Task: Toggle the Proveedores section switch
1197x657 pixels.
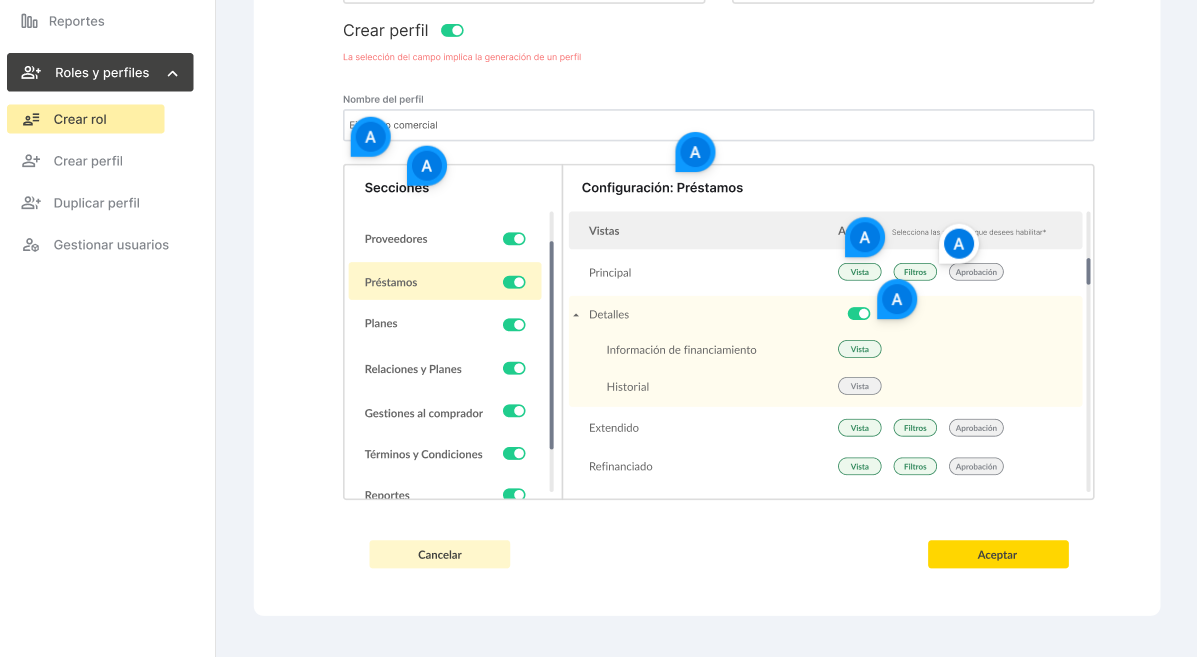Action: click(x=514, y=239)
